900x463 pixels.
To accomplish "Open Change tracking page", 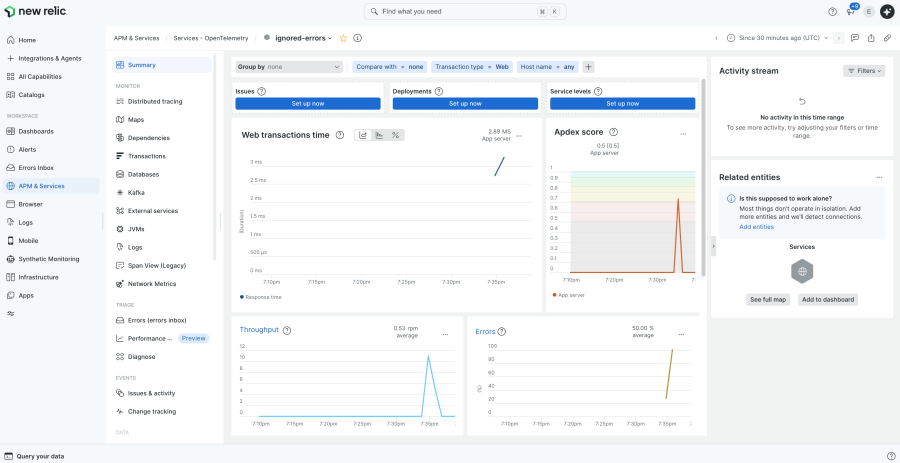I will [x=152, y=411].
